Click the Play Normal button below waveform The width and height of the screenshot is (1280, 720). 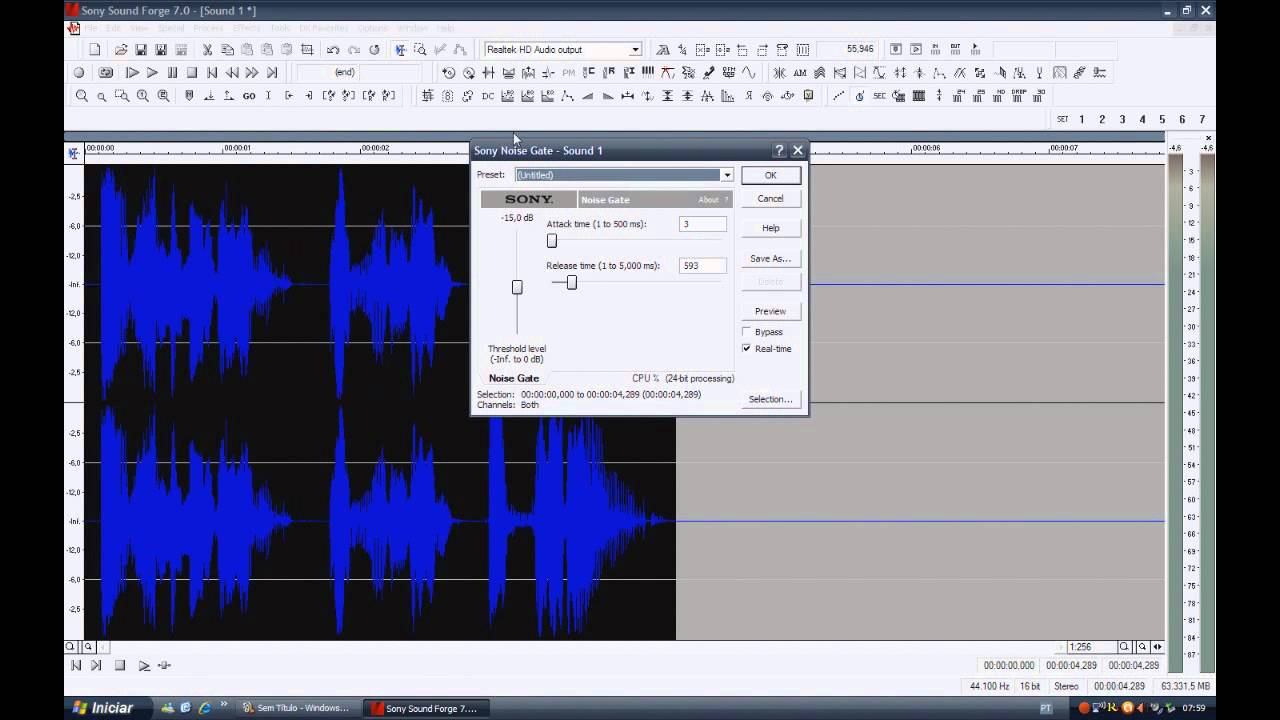tap(144, 665)
